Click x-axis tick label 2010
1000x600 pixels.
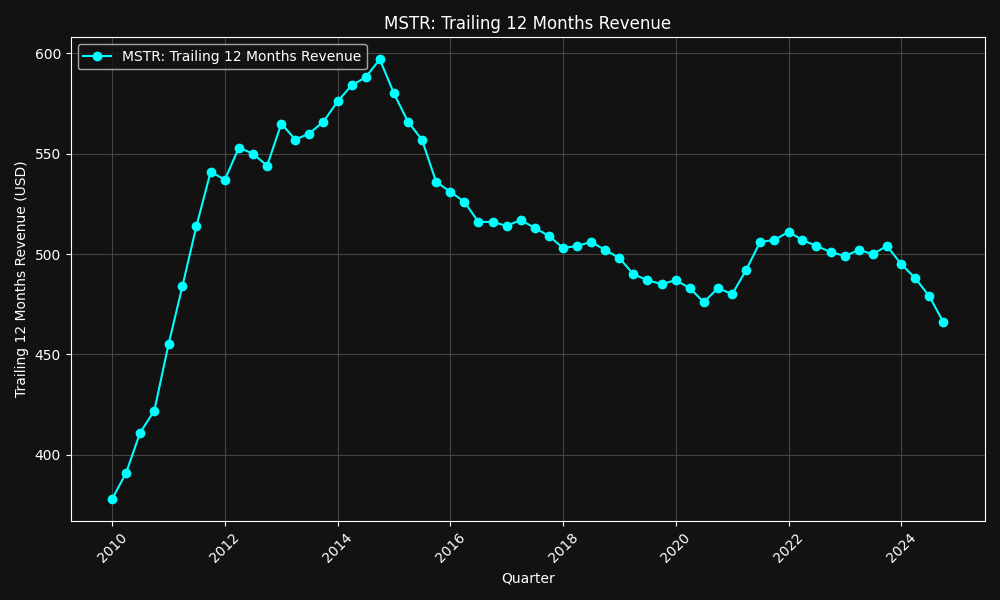(112, 548)
